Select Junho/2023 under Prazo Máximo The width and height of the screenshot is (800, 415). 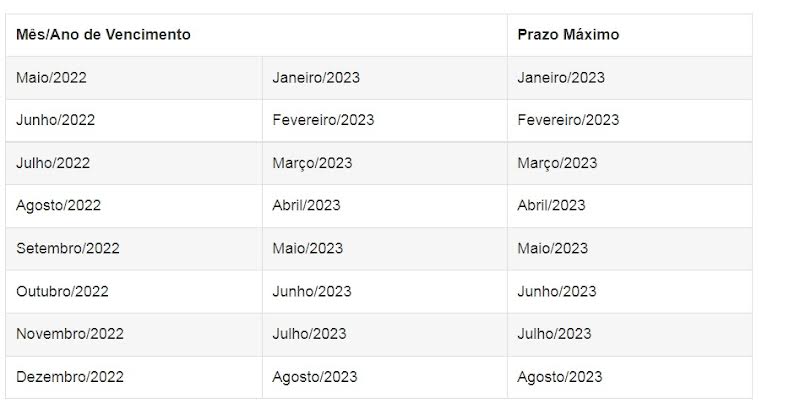point(557,291)
